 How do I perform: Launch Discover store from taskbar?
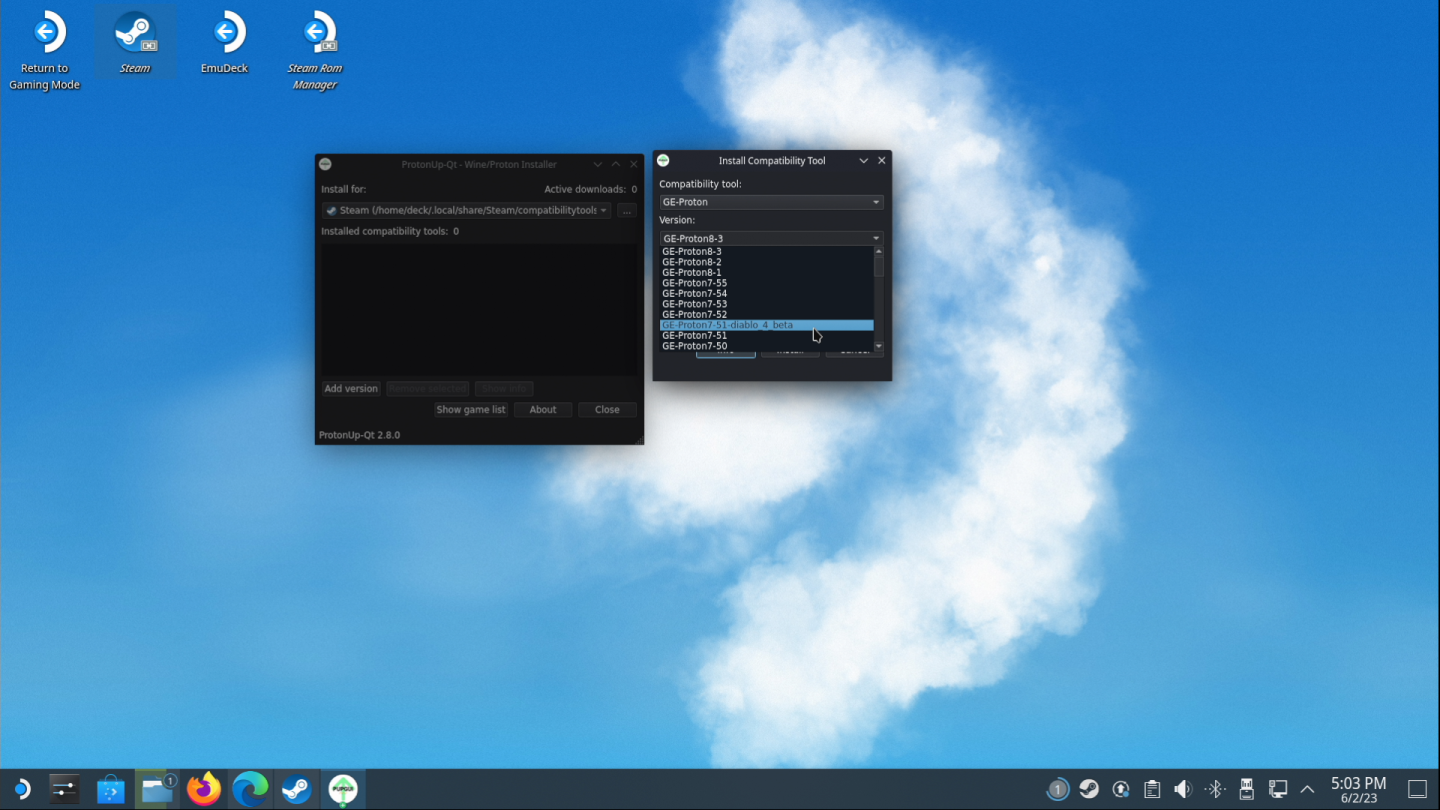(x=110, y=790)
